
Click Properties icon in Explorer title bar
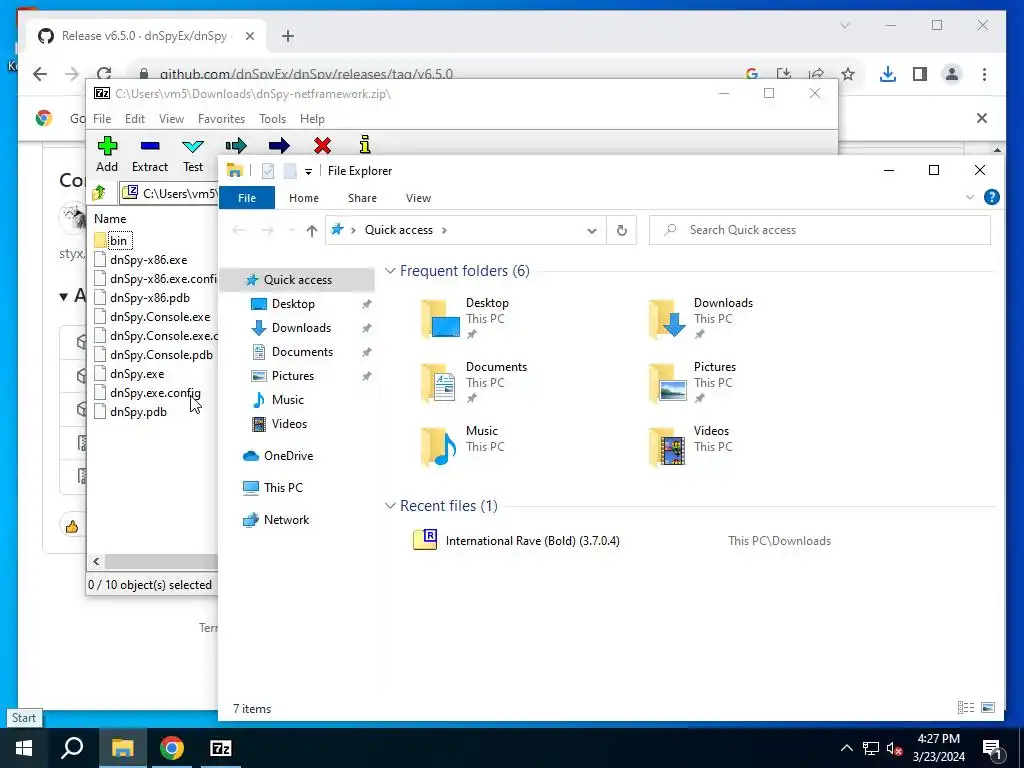click(x=268, y=171)
